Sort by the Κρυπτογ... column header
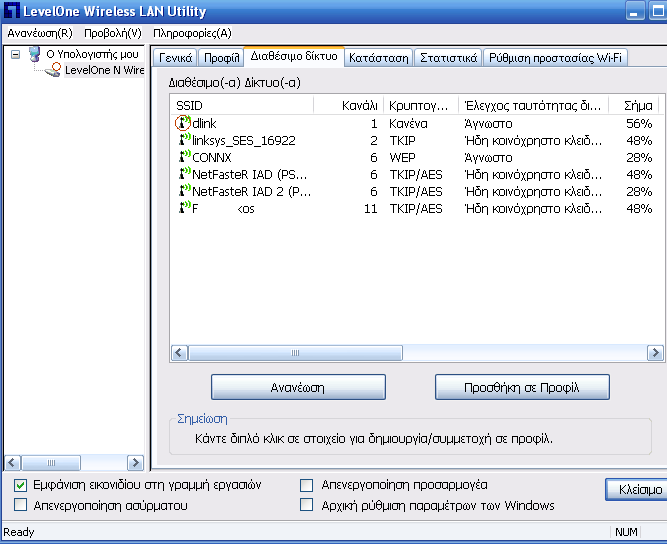This screenshot has height=544, width=667. tap(421, 105)
